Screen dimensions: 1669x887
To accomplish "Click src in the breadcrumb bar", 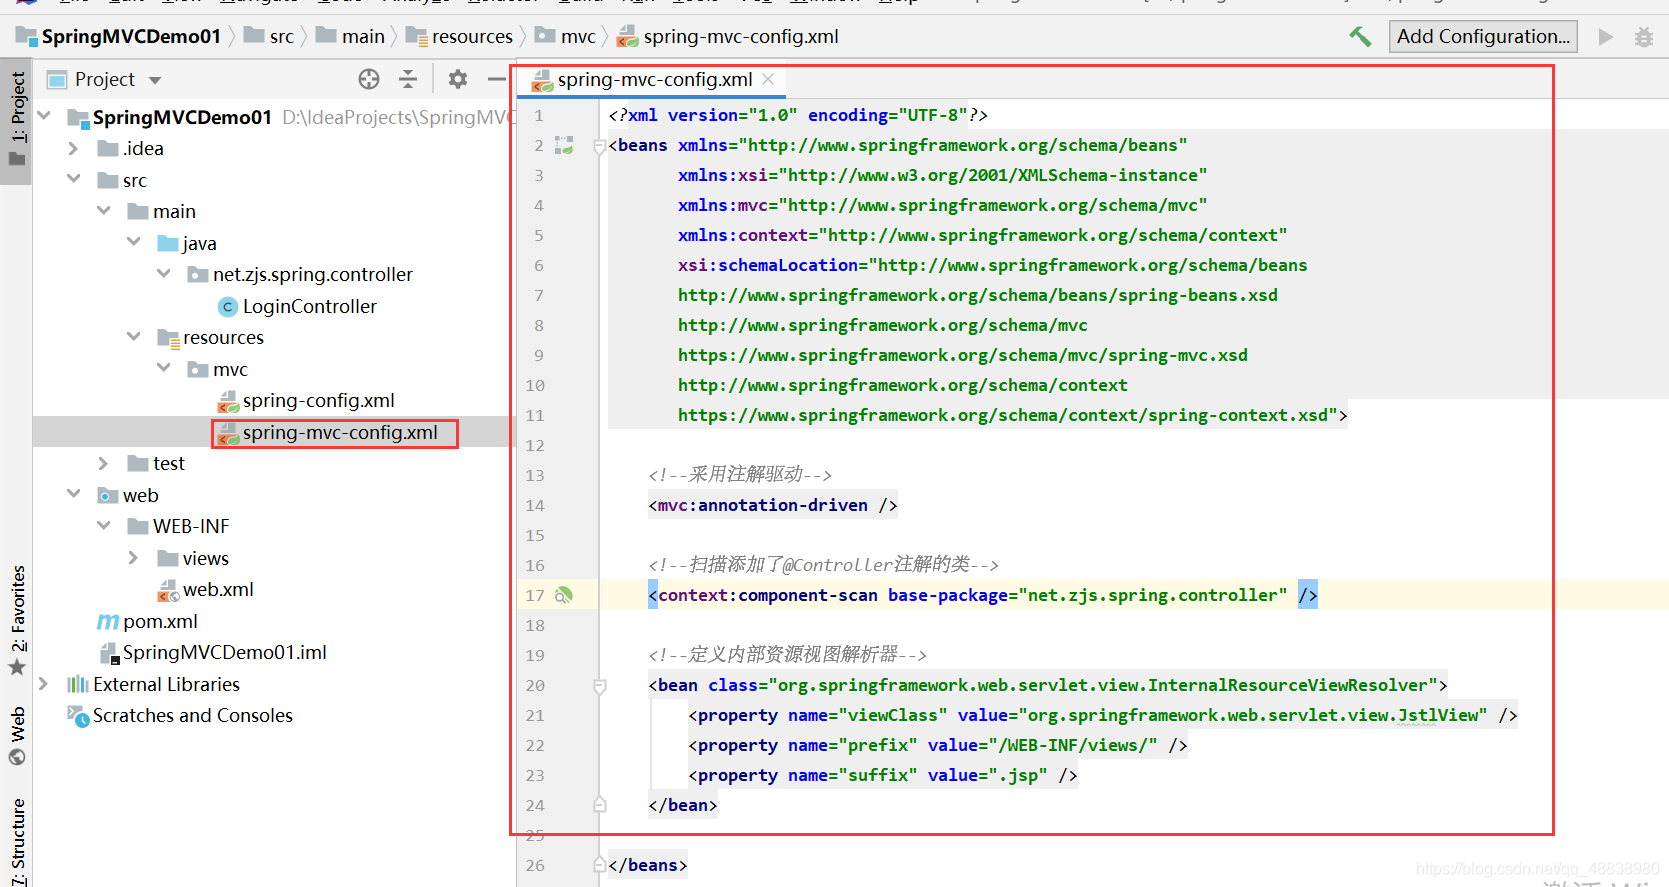I will (282, 37).
